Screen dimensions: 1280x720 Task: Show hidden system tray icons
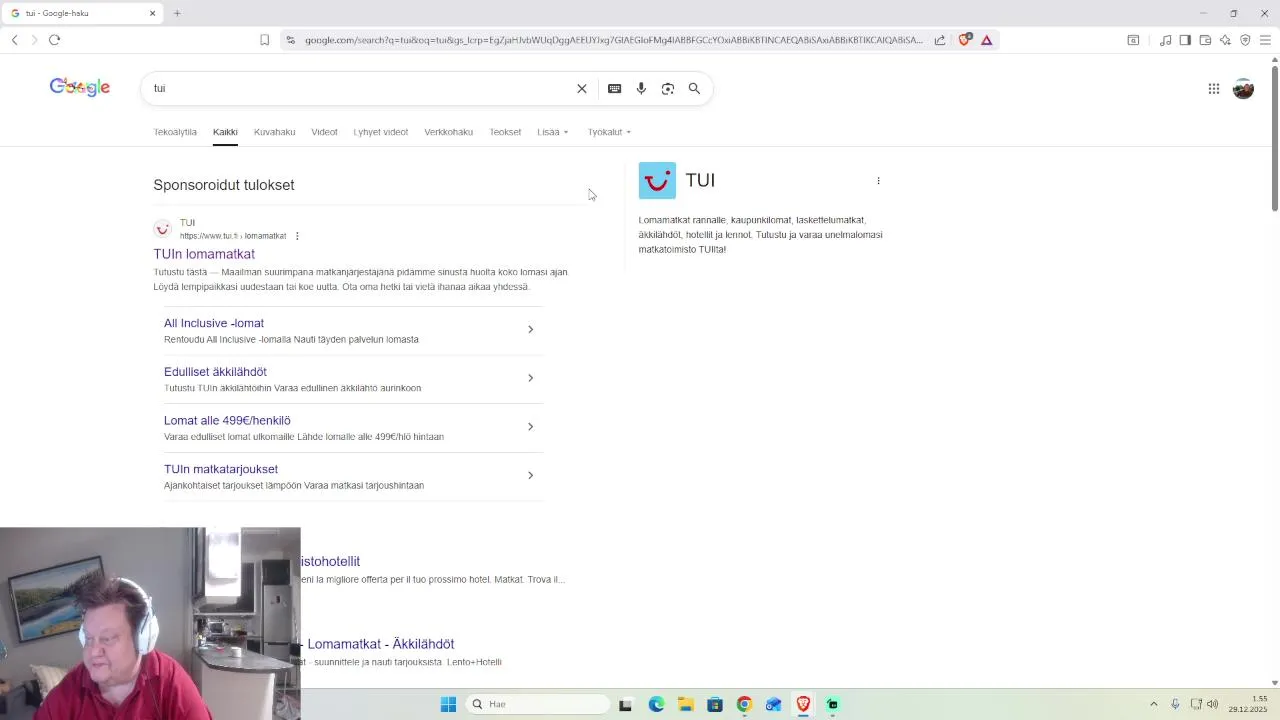pos(1153,704)
